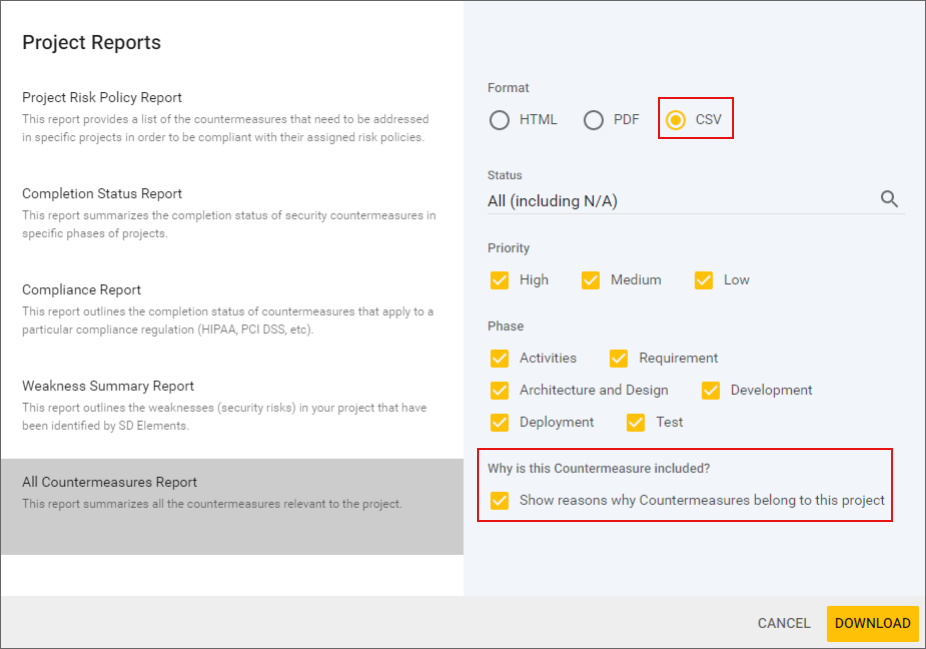The image size is (926, 649).
Task: Toggle the Requirement phase checkbox
Action: pos(619,358)
